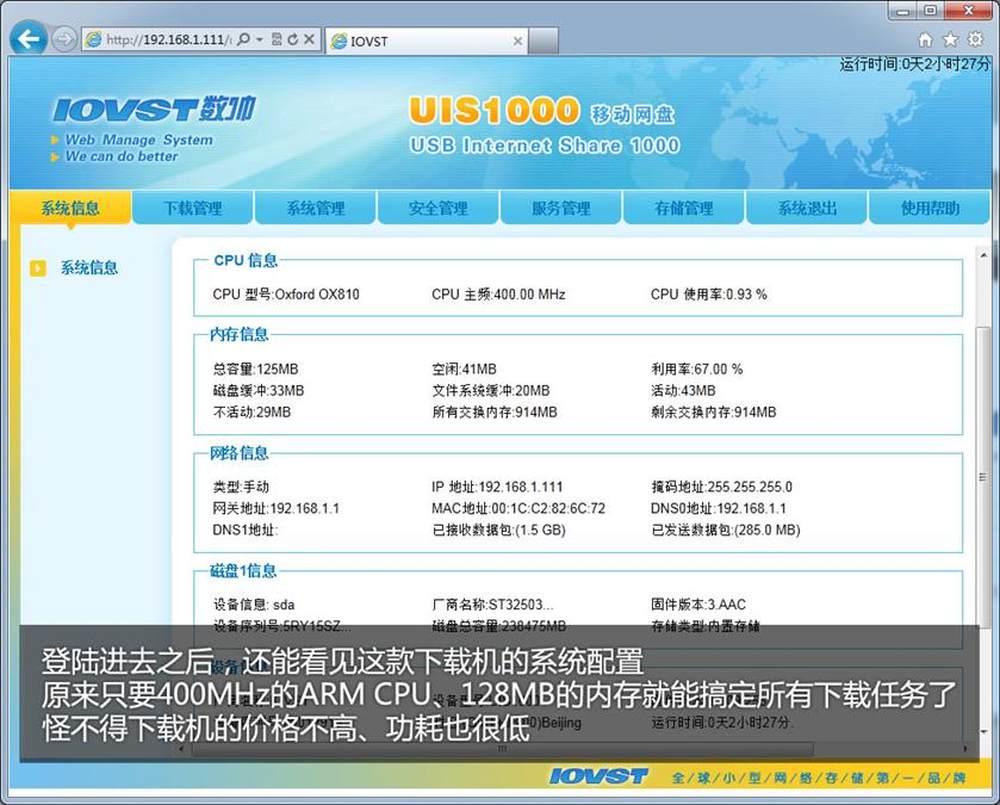Click the compatibility view icon in address bar
The width and height of the screenshot is (1000, 805).
[x=277, y=40]
